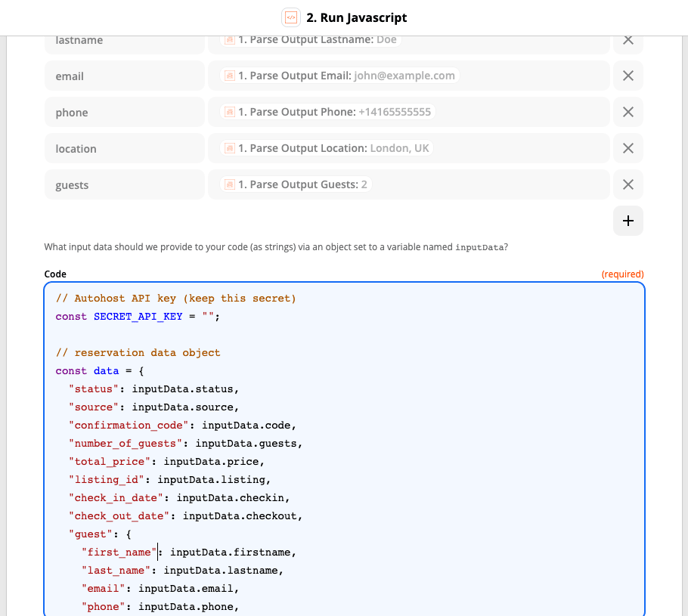Click the Code field label

(x=55, y=274)
